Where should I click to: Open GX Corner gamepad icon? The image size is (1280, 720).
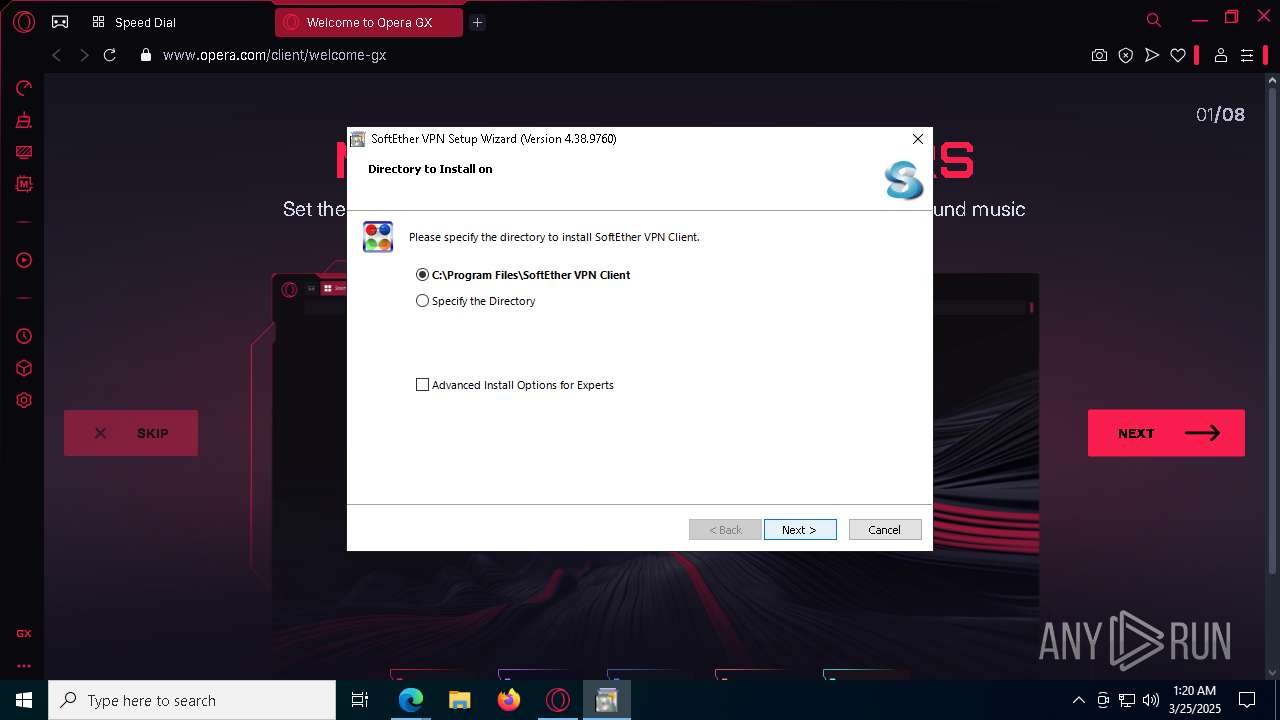point(60,22)
